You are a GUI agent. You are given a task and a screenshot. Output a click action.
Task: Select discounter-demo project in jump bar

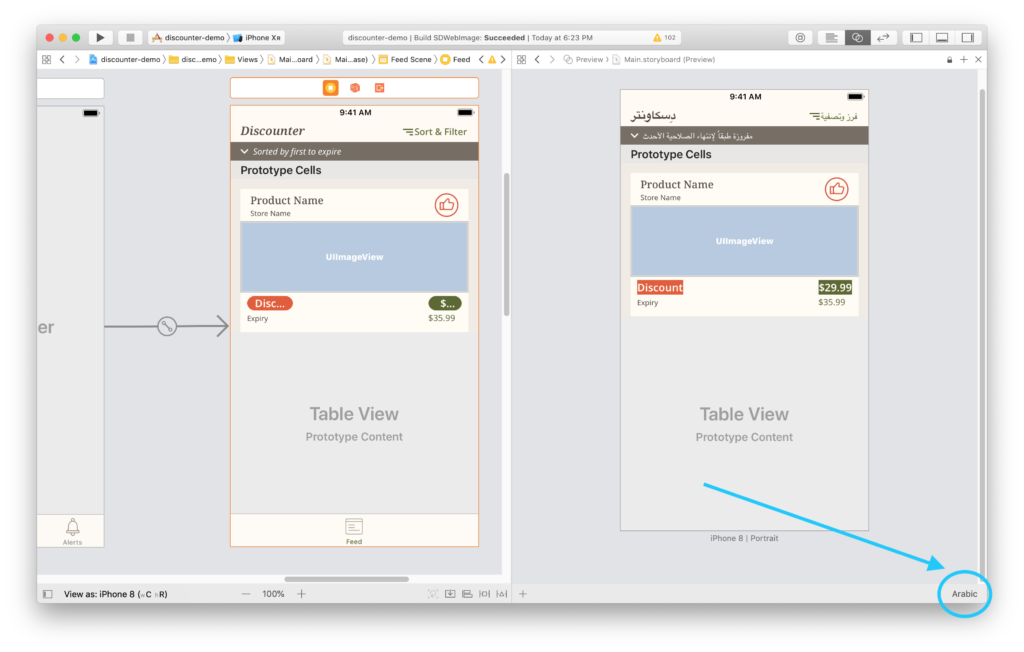pyautogui.click(x=124, y=59)
